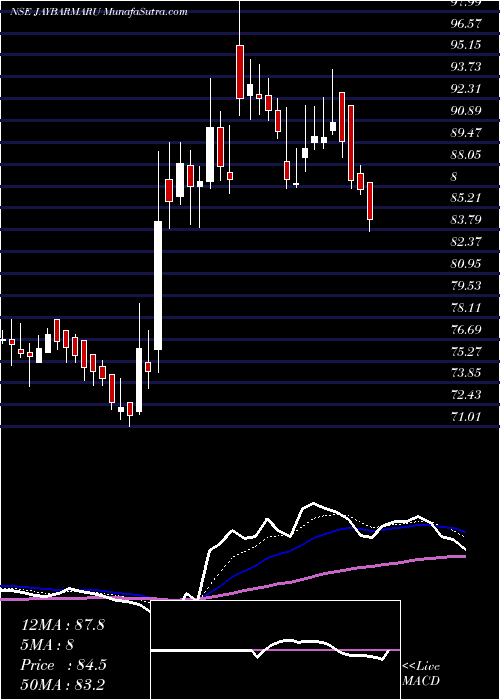Viewport: 500px width, 700px height.
Task: Click the tallest white breakout candle
Action: coord(158,285)
